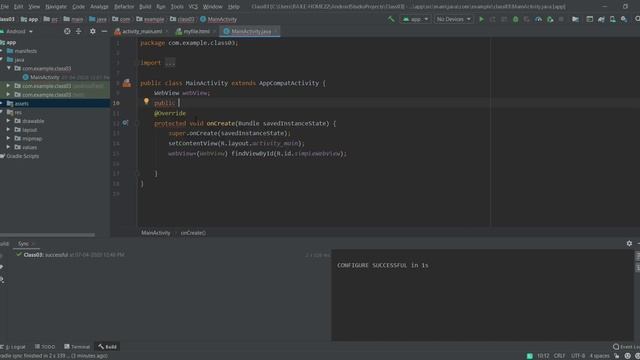The width and height of the screenshot is (640, 360).
Task: Click the '4 spaces' indent in status bar
Action: (599, 356)
